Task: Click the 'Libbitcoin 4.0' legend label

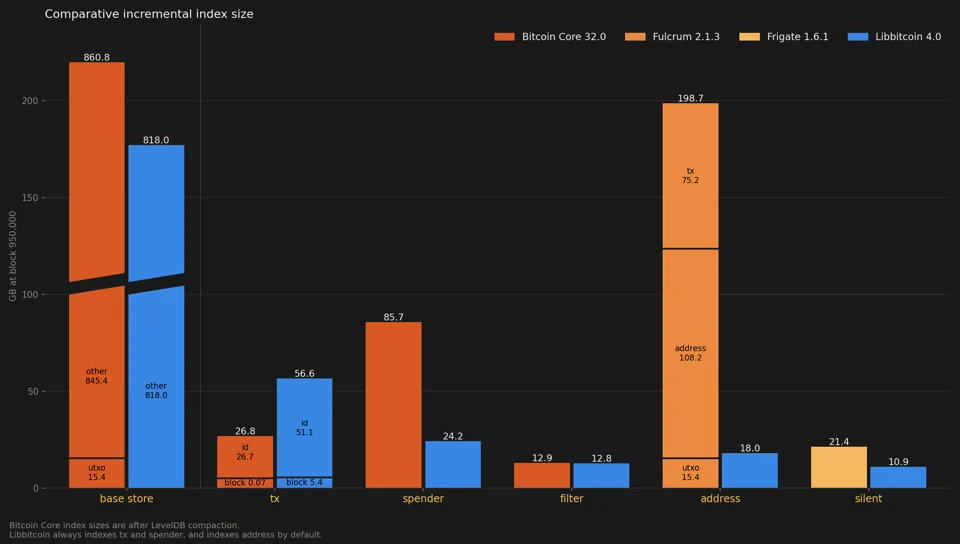Action: point(908,37)
